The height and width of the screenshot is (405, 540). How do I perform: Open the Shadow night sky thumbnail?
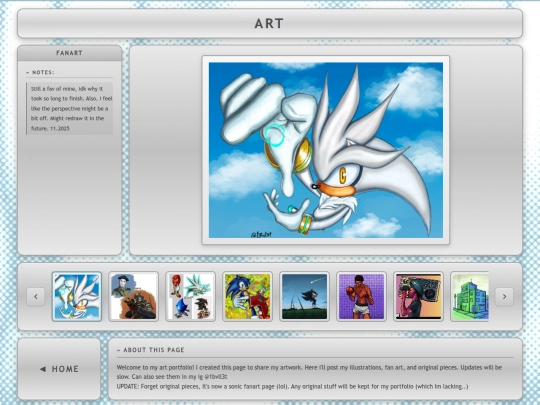click(304, 297)
